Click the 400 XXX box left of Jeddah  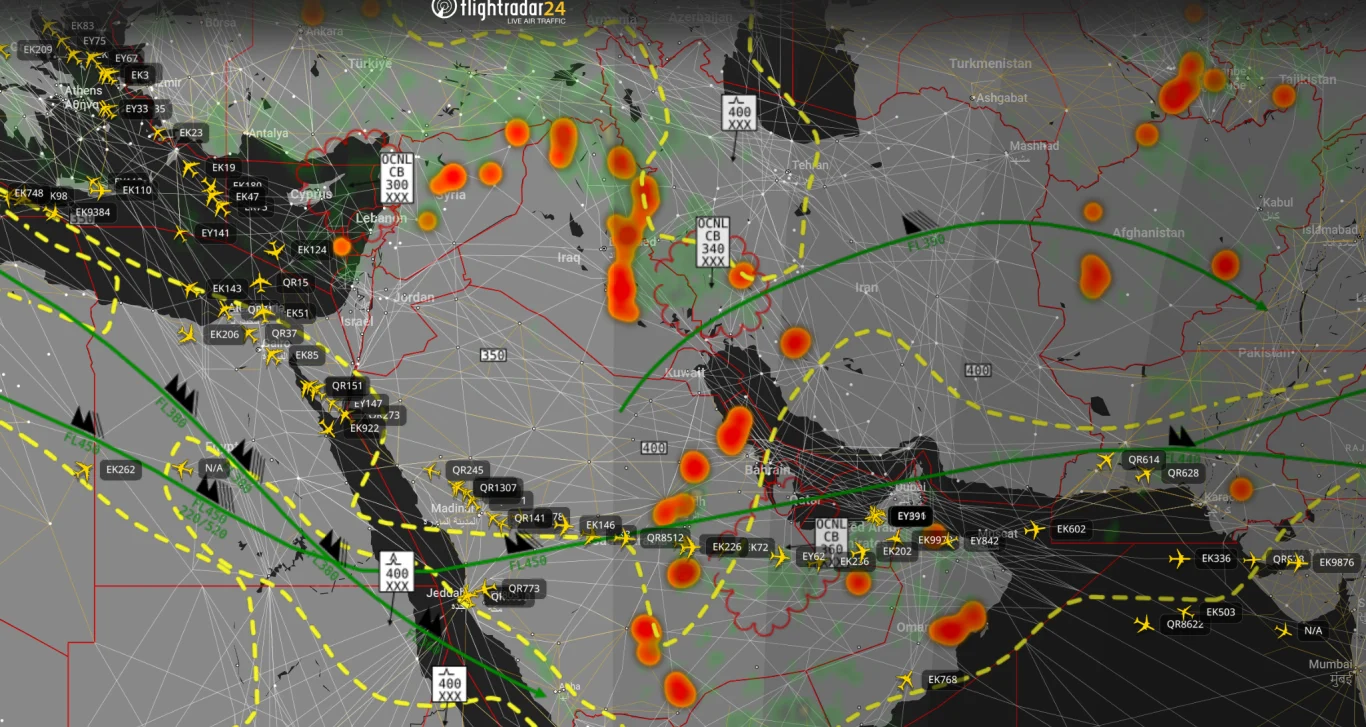397,572
